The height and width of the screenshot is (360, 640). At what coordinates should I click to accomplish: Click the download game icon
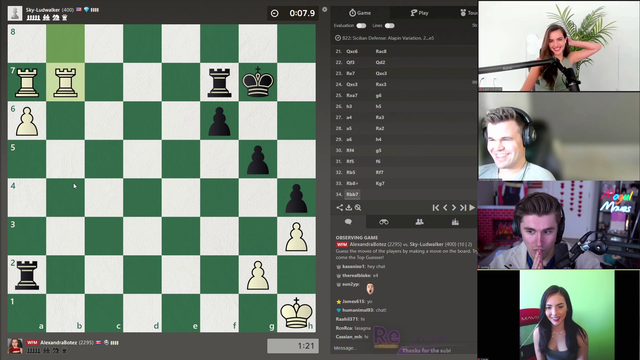pyautogui.click(x=349, y=207)
